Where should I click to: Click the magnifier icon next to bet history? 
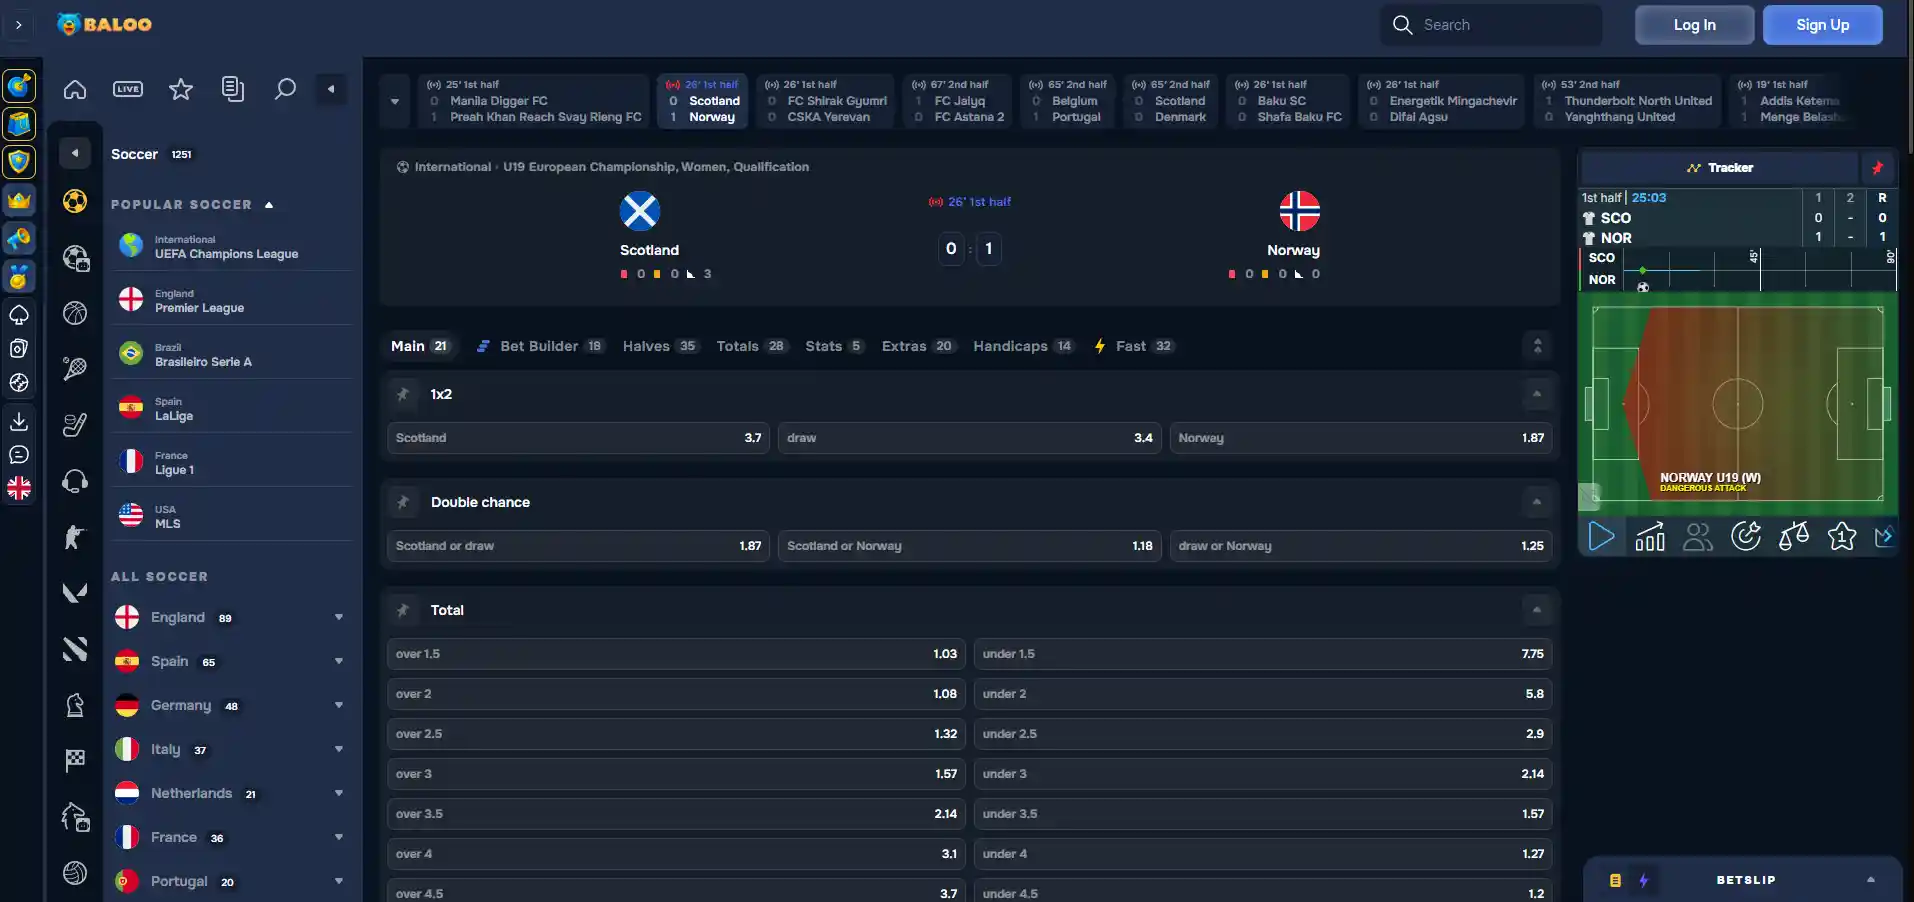pos(285,89)
